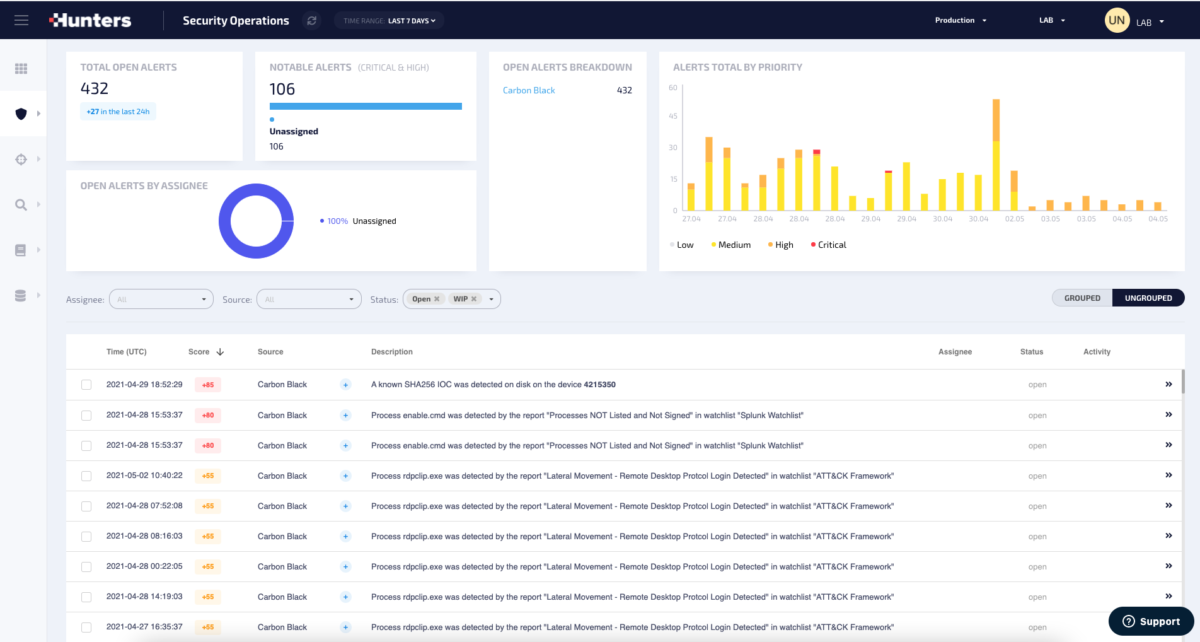
Task: Select the shield Security Operations sidebar icon
Action: (22, 113)
